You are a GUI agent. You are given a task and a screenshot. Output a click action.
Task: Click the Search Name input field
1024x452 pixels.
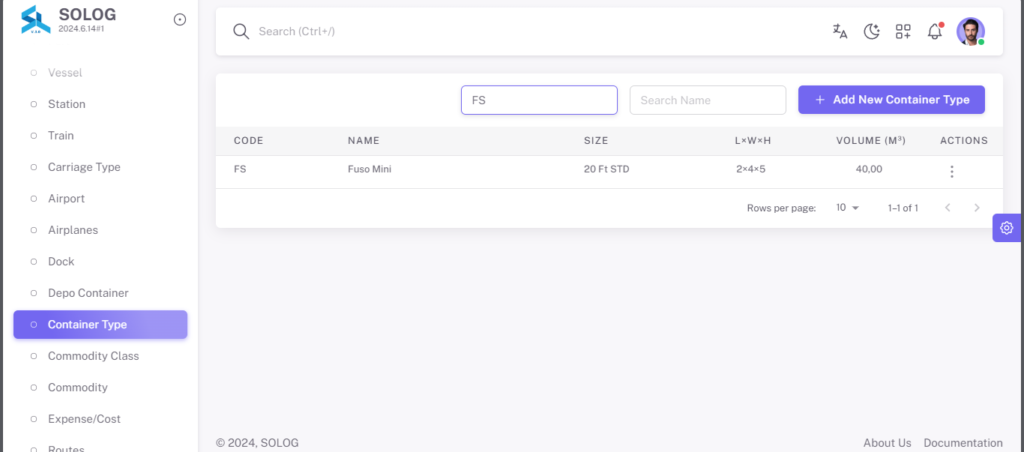[x=708, y=100]
